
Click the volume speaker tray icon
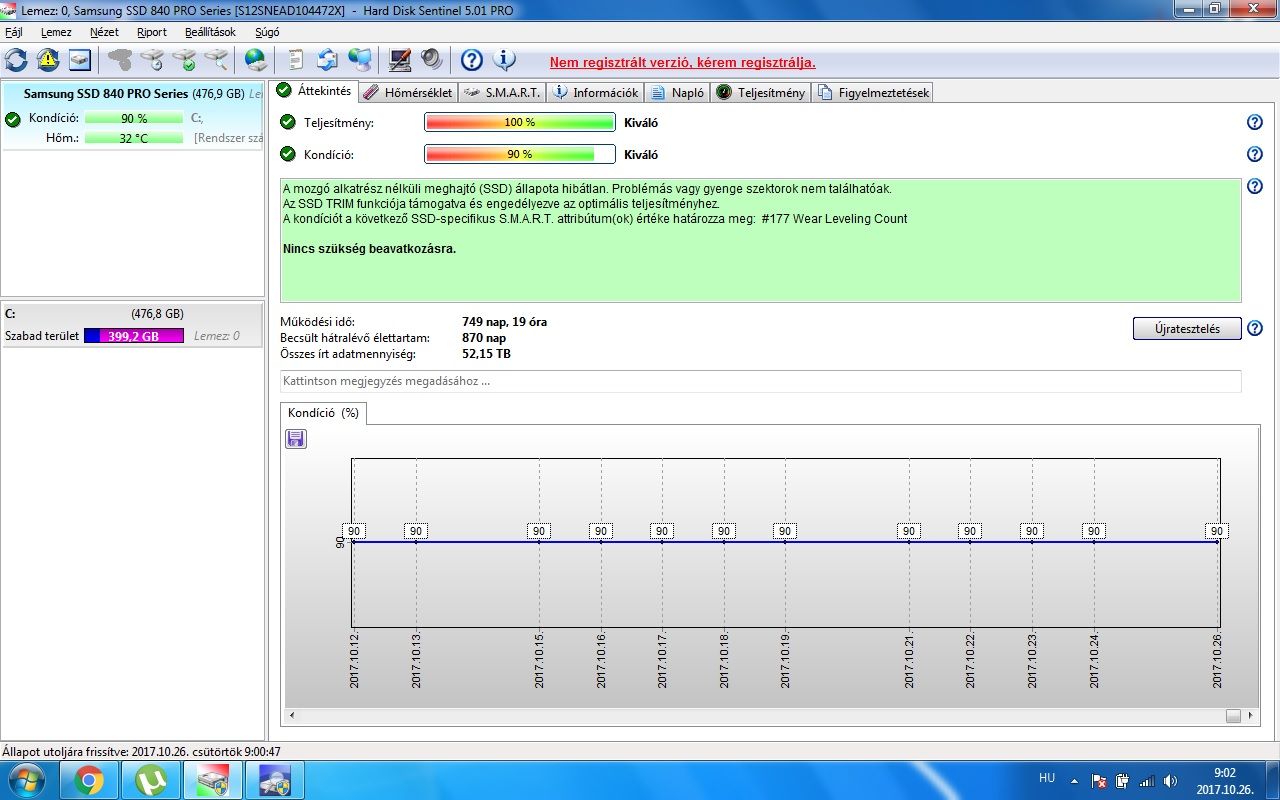[1171, 780]
